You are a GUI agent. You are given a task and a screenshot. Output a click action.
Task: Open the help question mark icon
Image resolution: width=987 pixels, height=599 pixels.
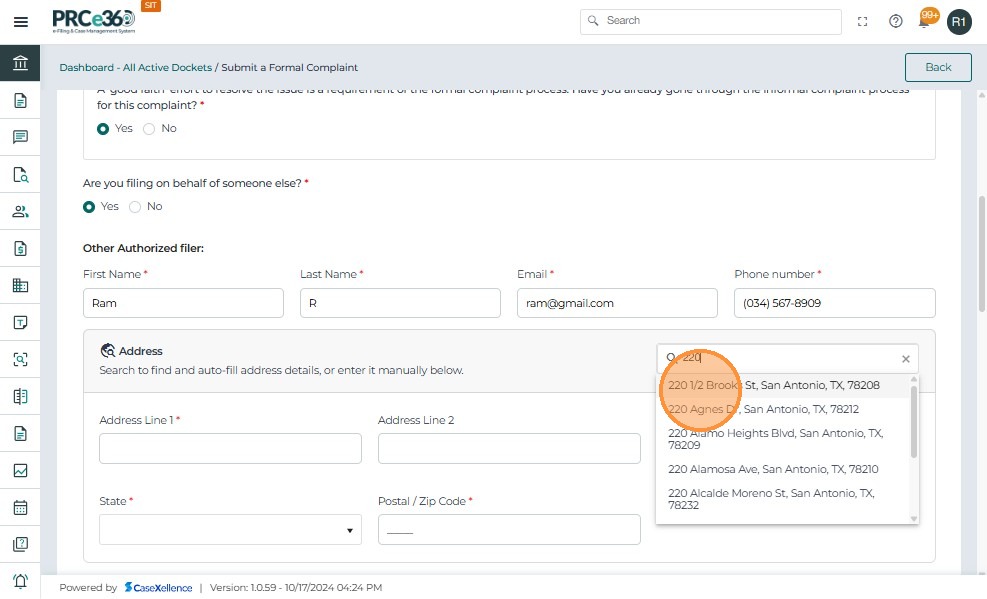click(x=896, y=21)
